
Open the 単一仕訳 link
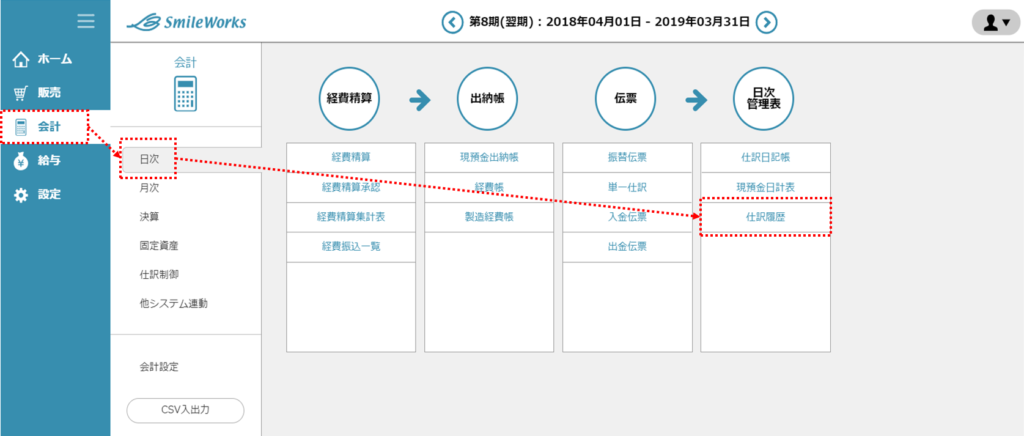click(628, 188)
